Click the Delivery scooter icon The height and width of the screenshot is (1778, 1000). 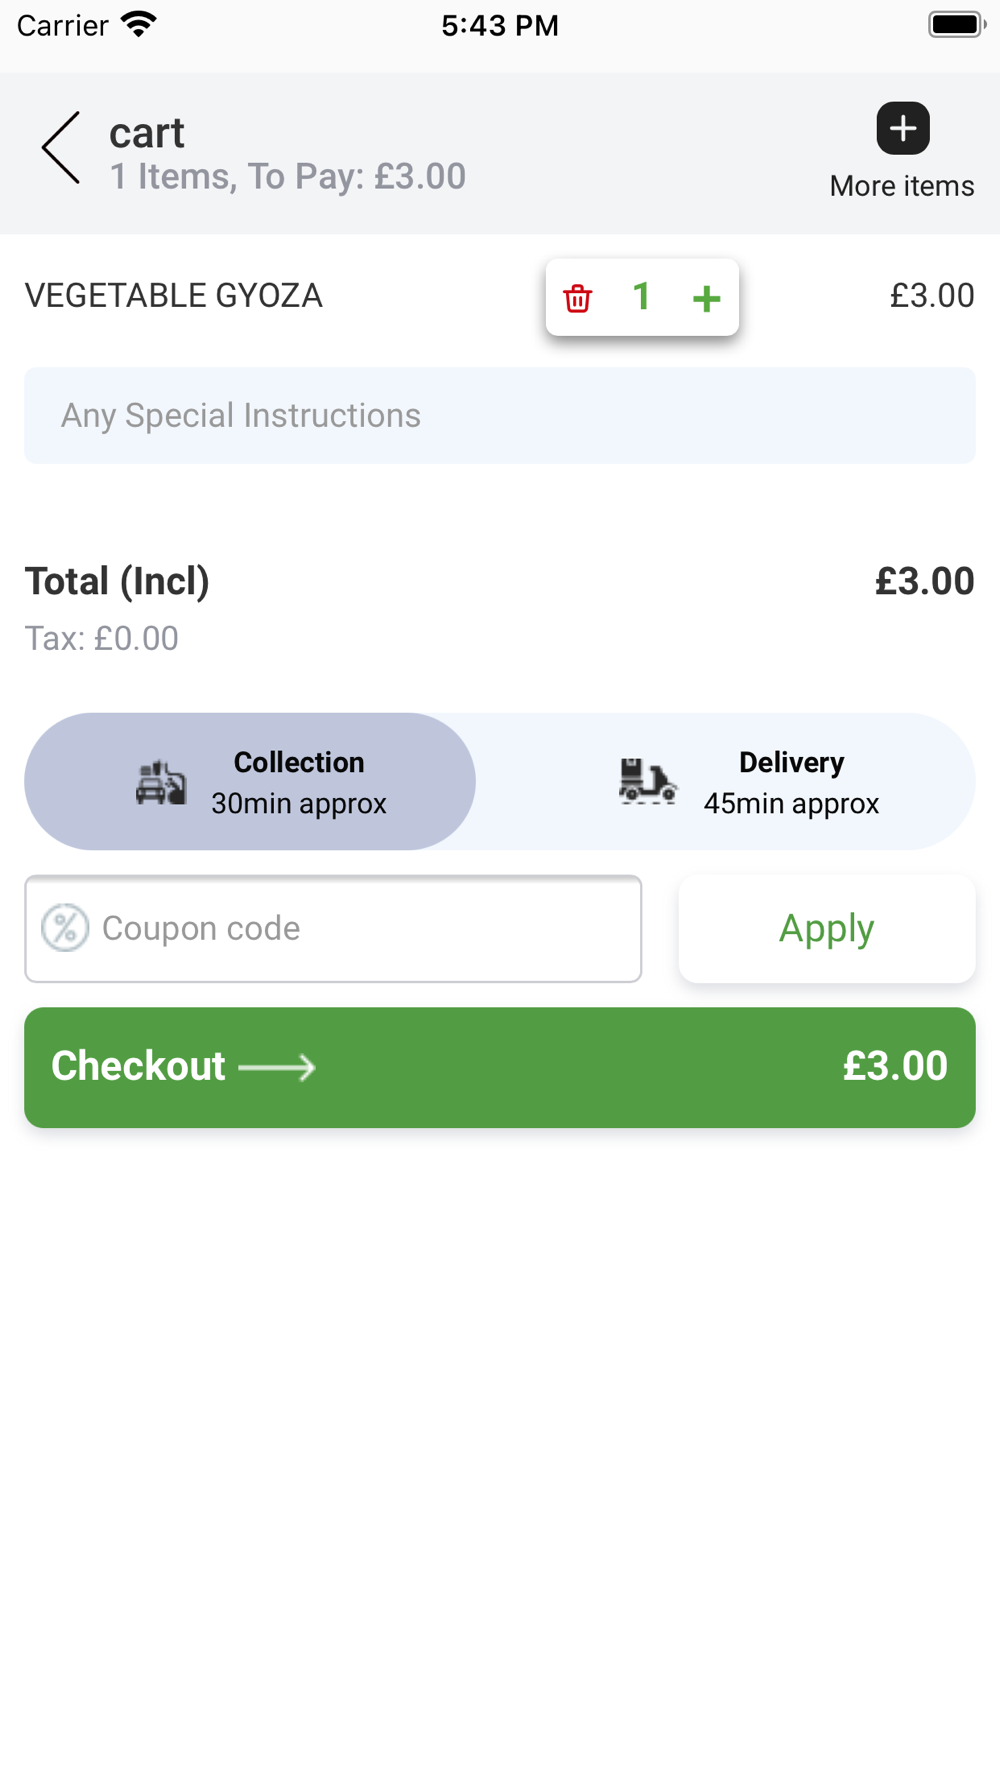click(647, 782)
